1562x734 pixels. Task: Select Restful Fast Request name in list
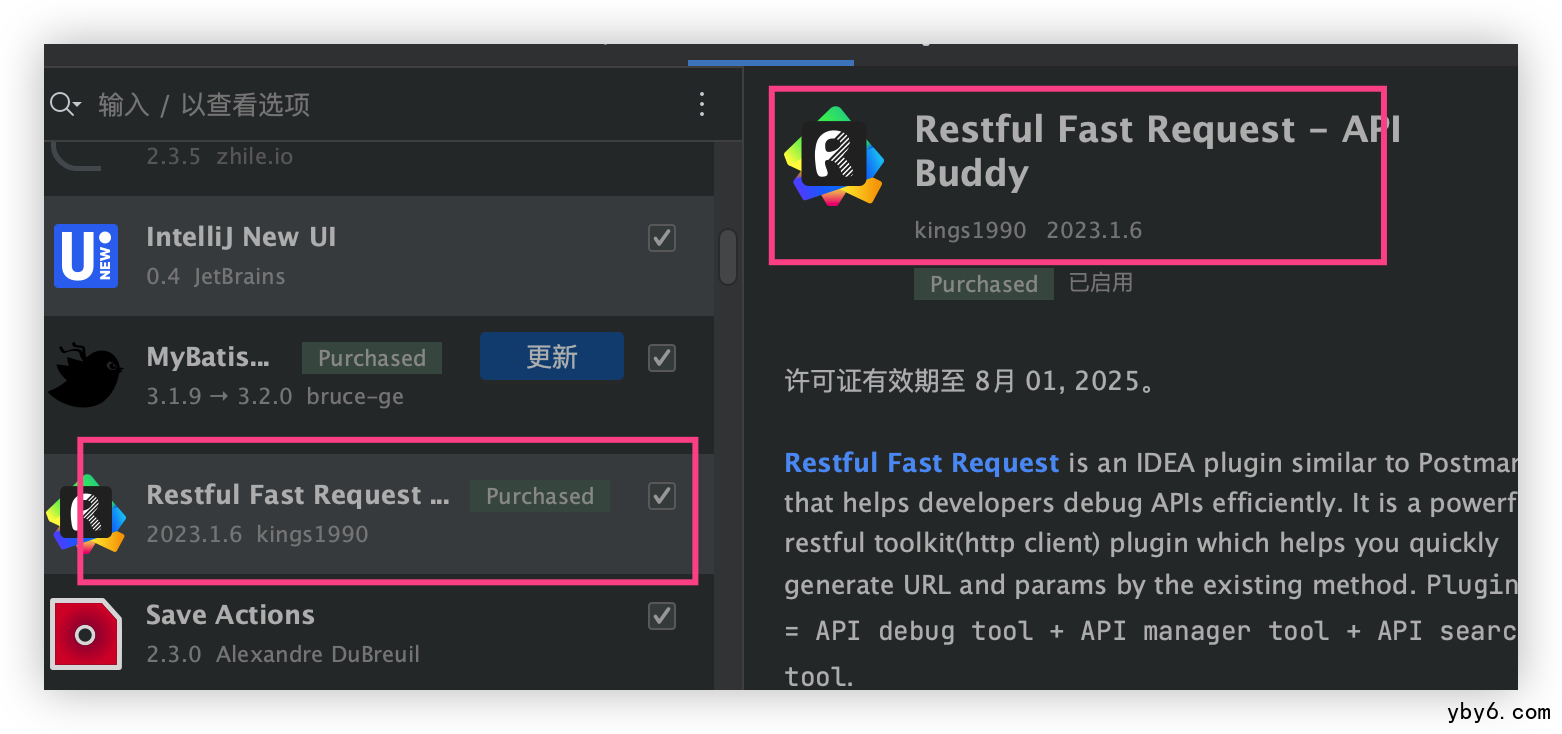298,495
